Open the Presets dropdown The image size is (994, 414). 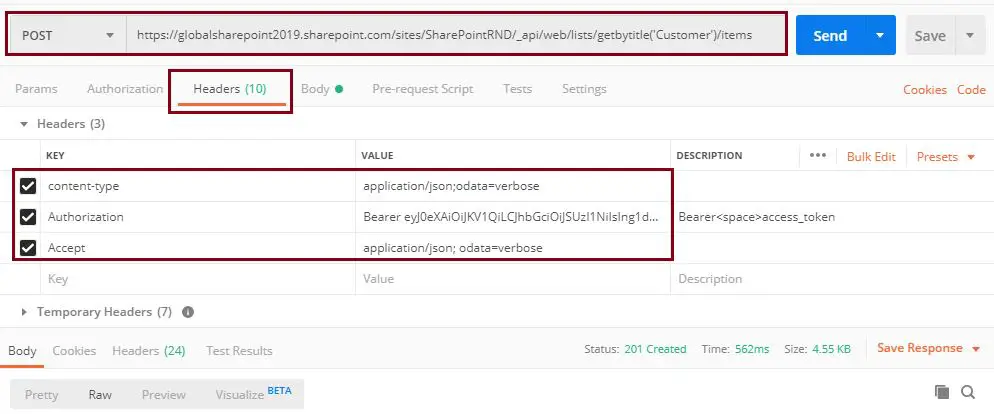tap(945, 157)
